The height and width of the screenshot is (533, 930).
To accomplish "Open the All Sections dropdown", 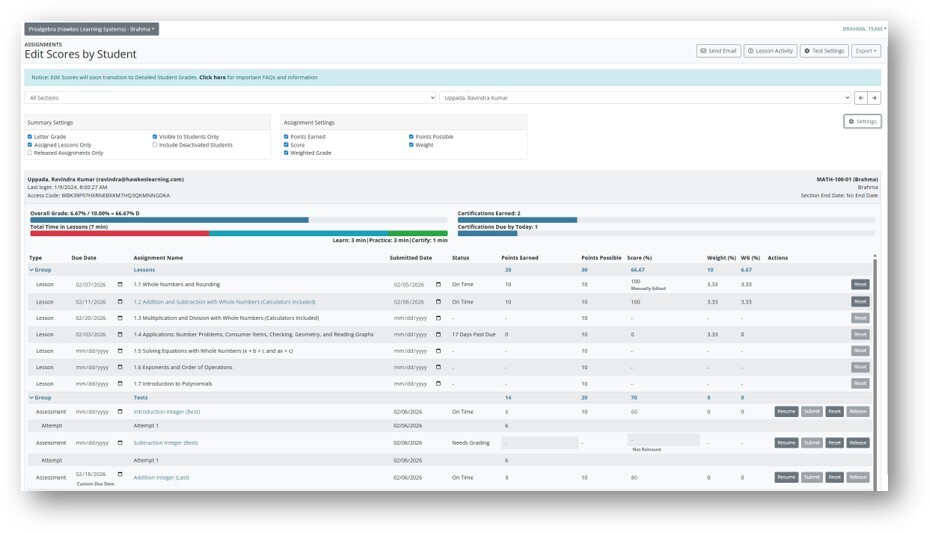I will point(230,98).
